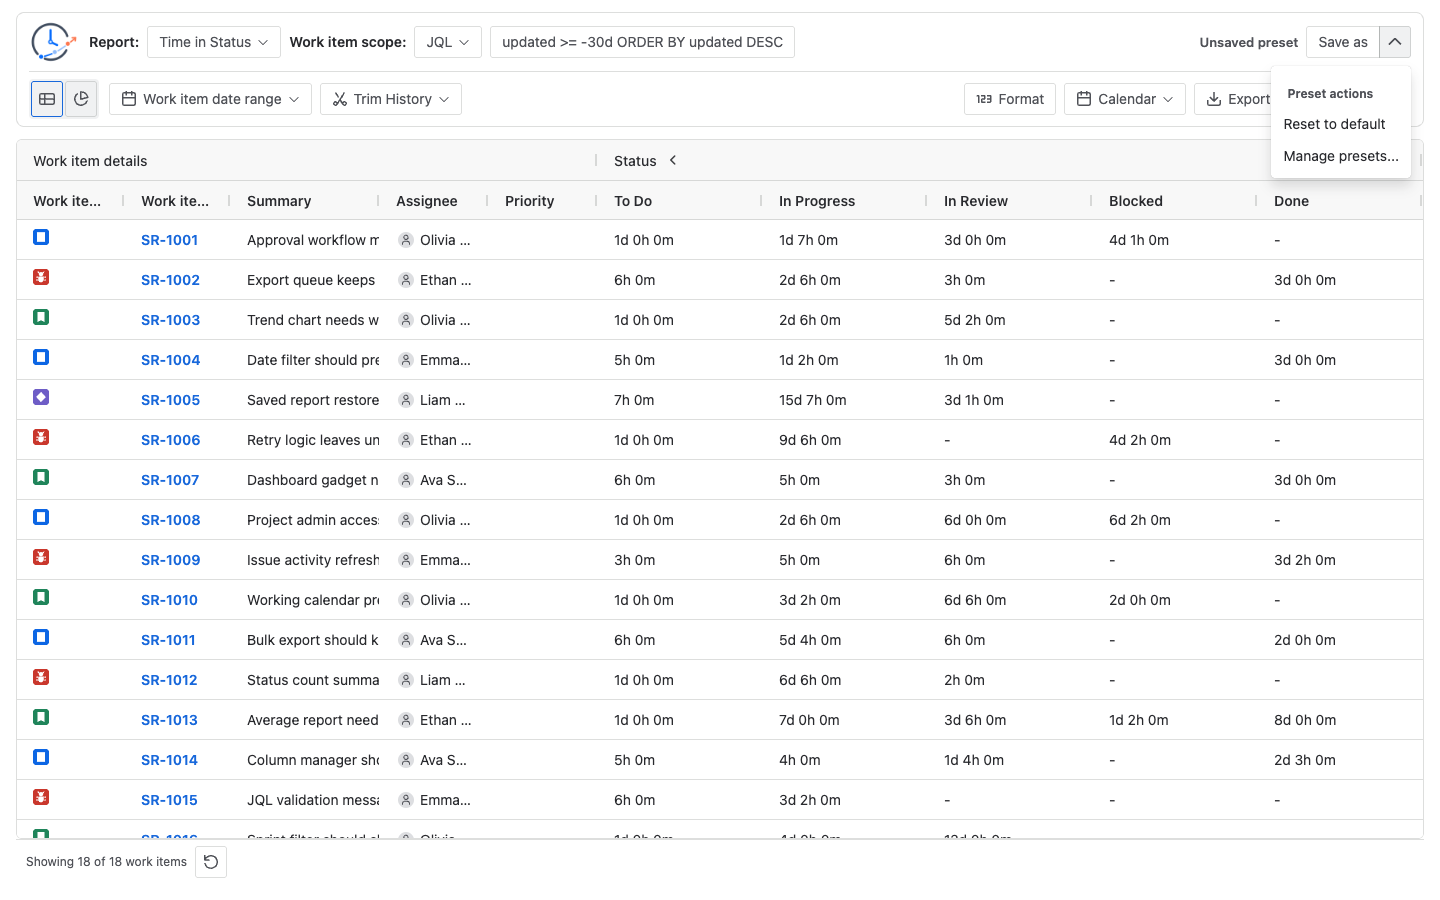Open the JQL scope dropdown
This screenshot has height=900, width=1440.
tap(448, 42)
